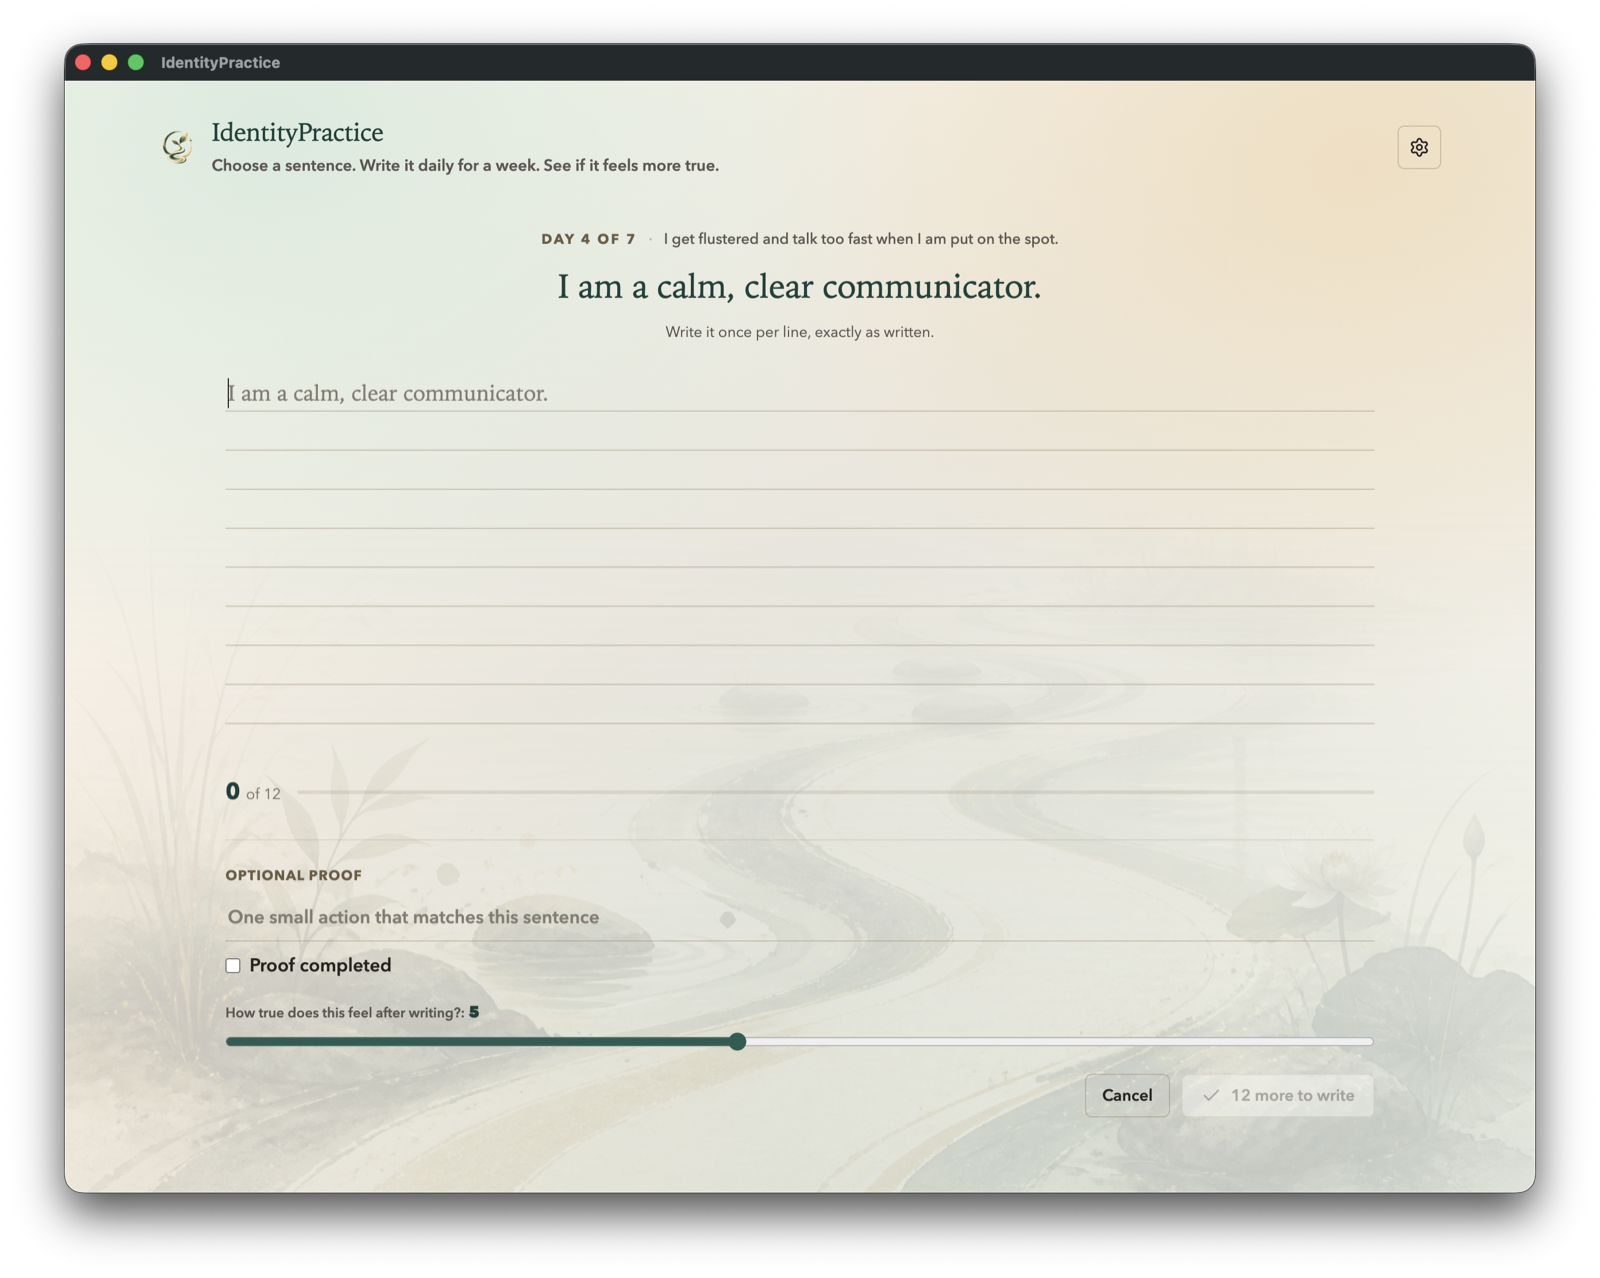Screen dimensions: 1600x1278
Task: Click the IdentityPractice app title
Action: pyautogui.click(x=297, y=132)
